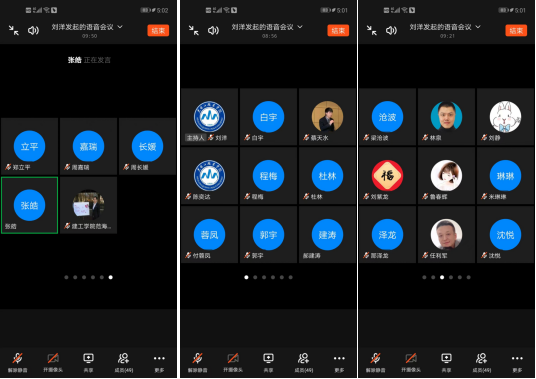This screenshot has height=379, width=536.
Task: Open the more options dots in right screen
Action: 517,363
